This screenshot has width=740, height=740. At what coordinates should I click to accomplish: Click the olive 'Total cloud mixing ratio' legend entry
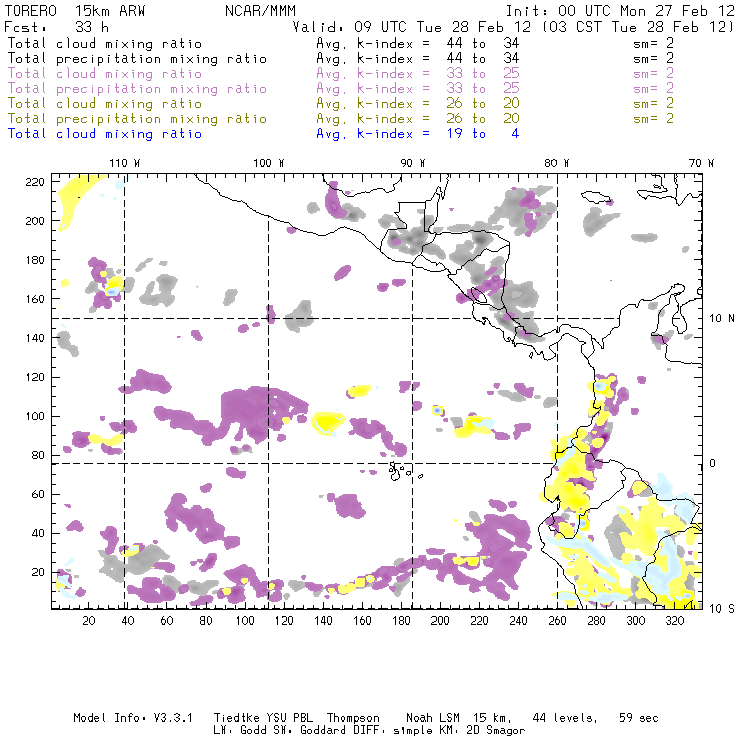[104, 104]
